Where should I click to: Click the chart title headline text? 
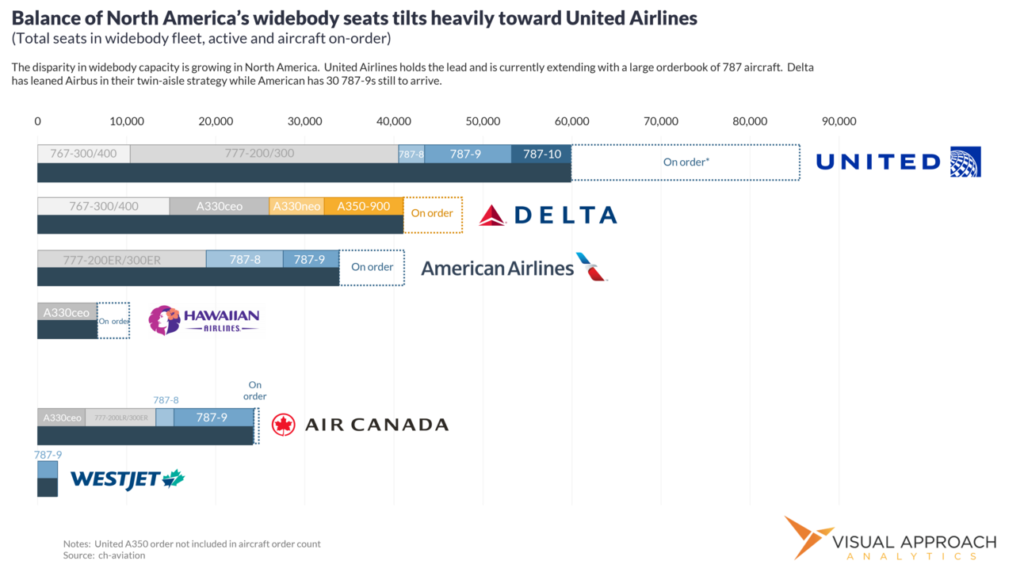355,18
